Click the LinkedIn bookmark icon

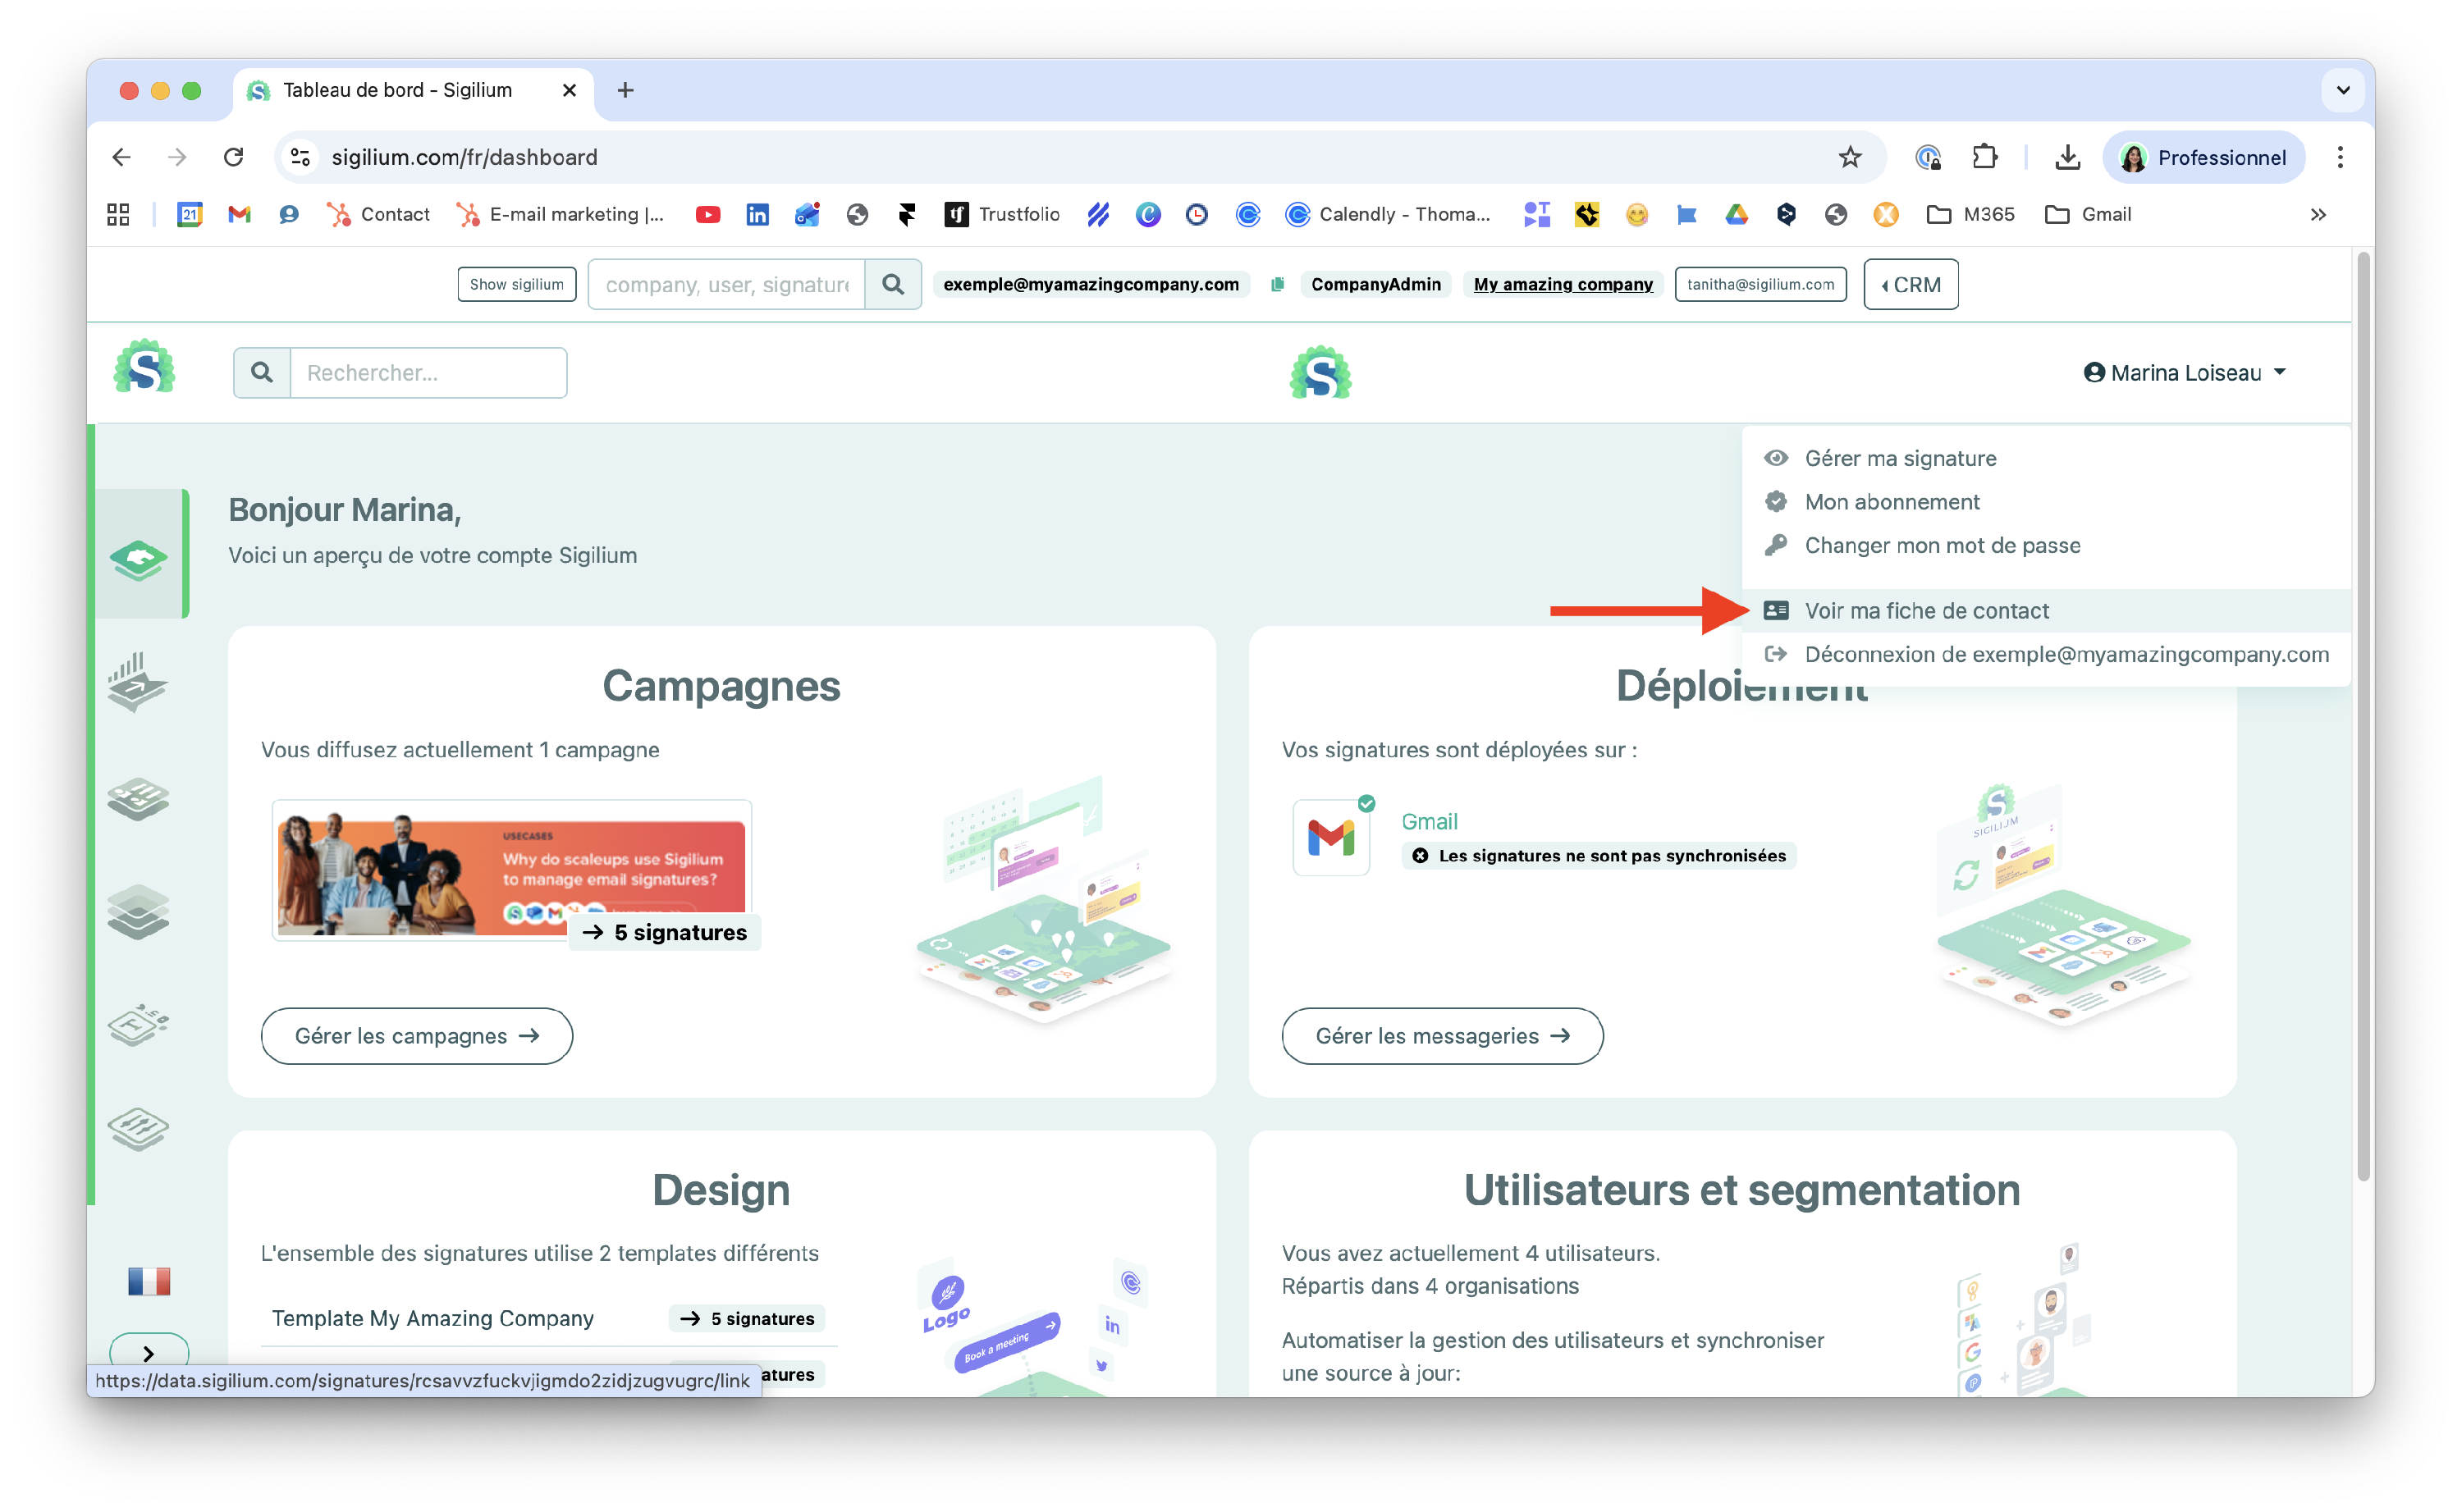click(757, 214)
